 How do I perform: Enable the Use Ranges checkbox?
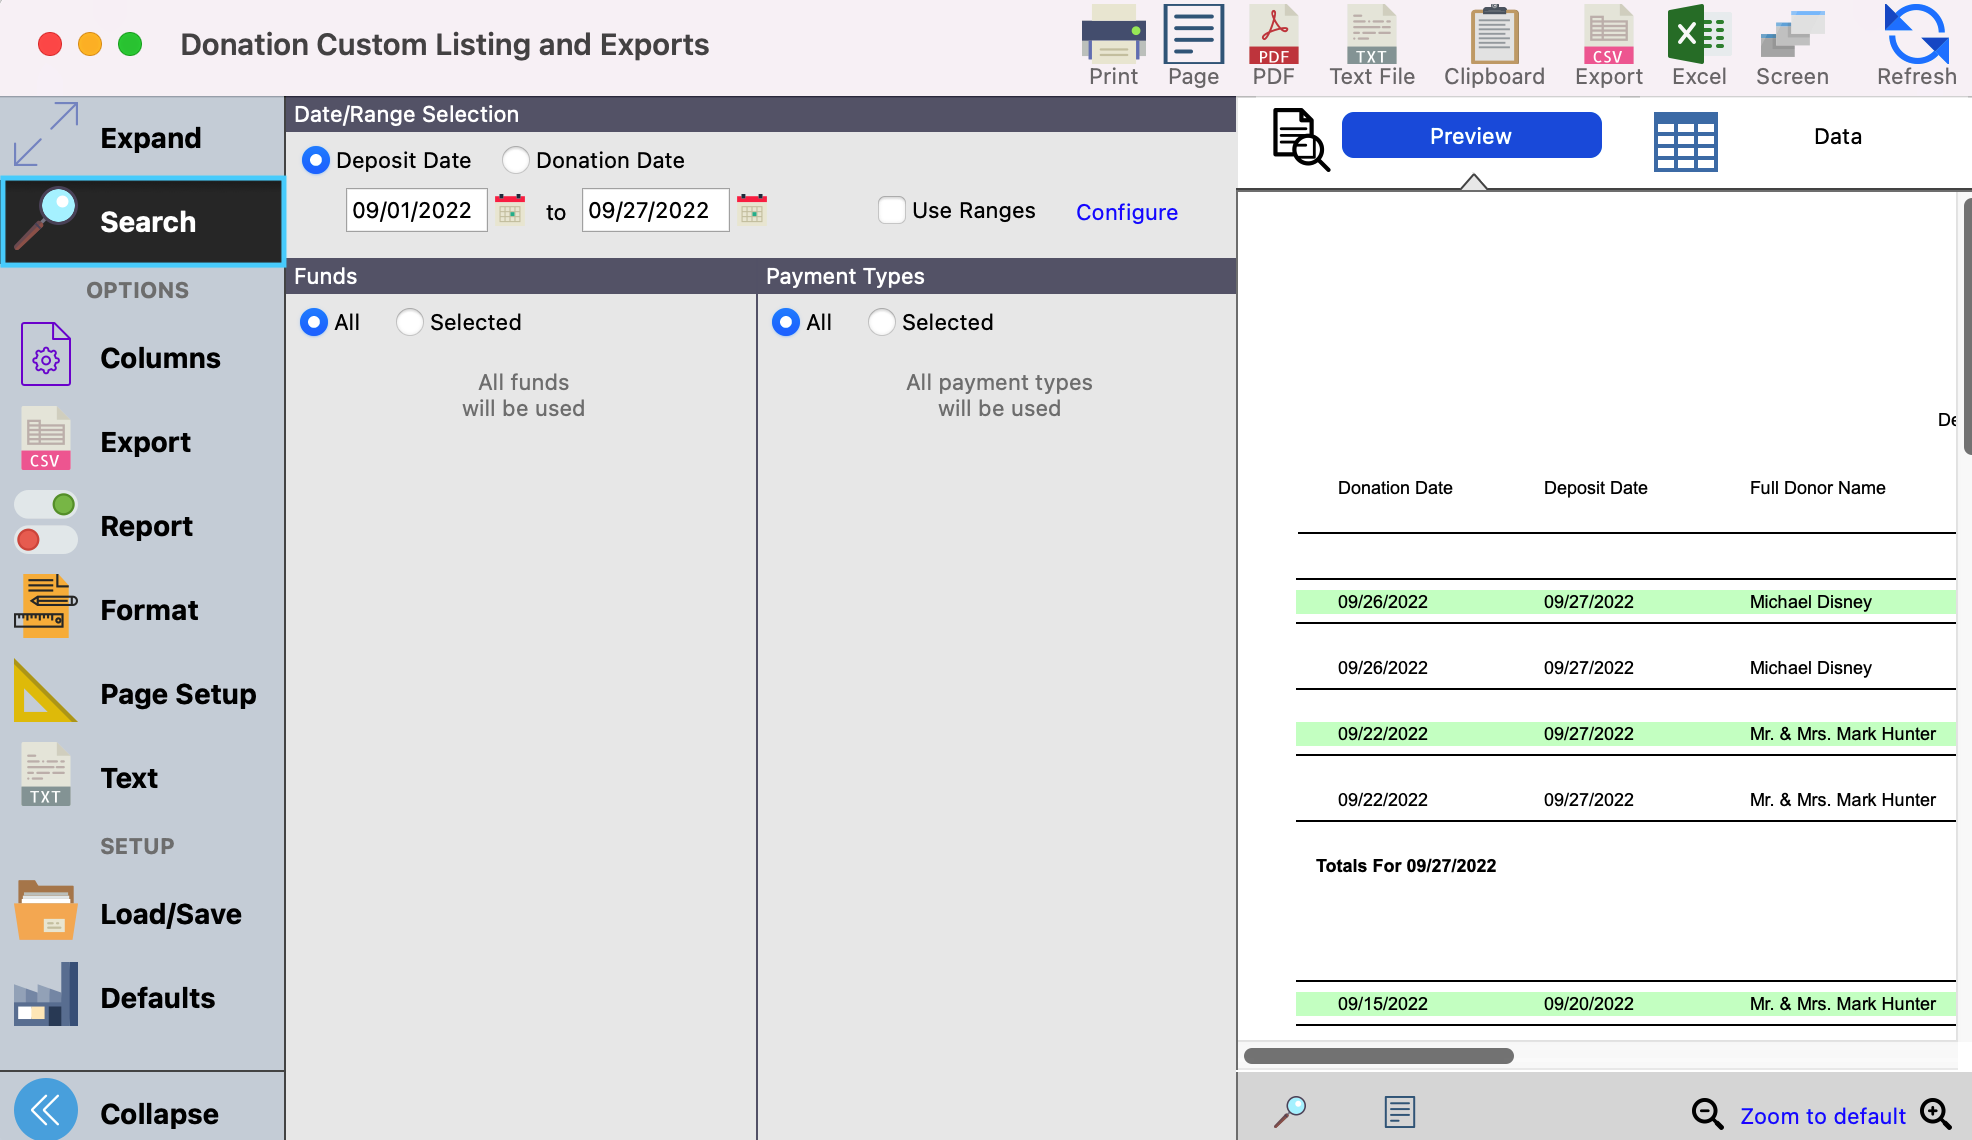(892, 210)
